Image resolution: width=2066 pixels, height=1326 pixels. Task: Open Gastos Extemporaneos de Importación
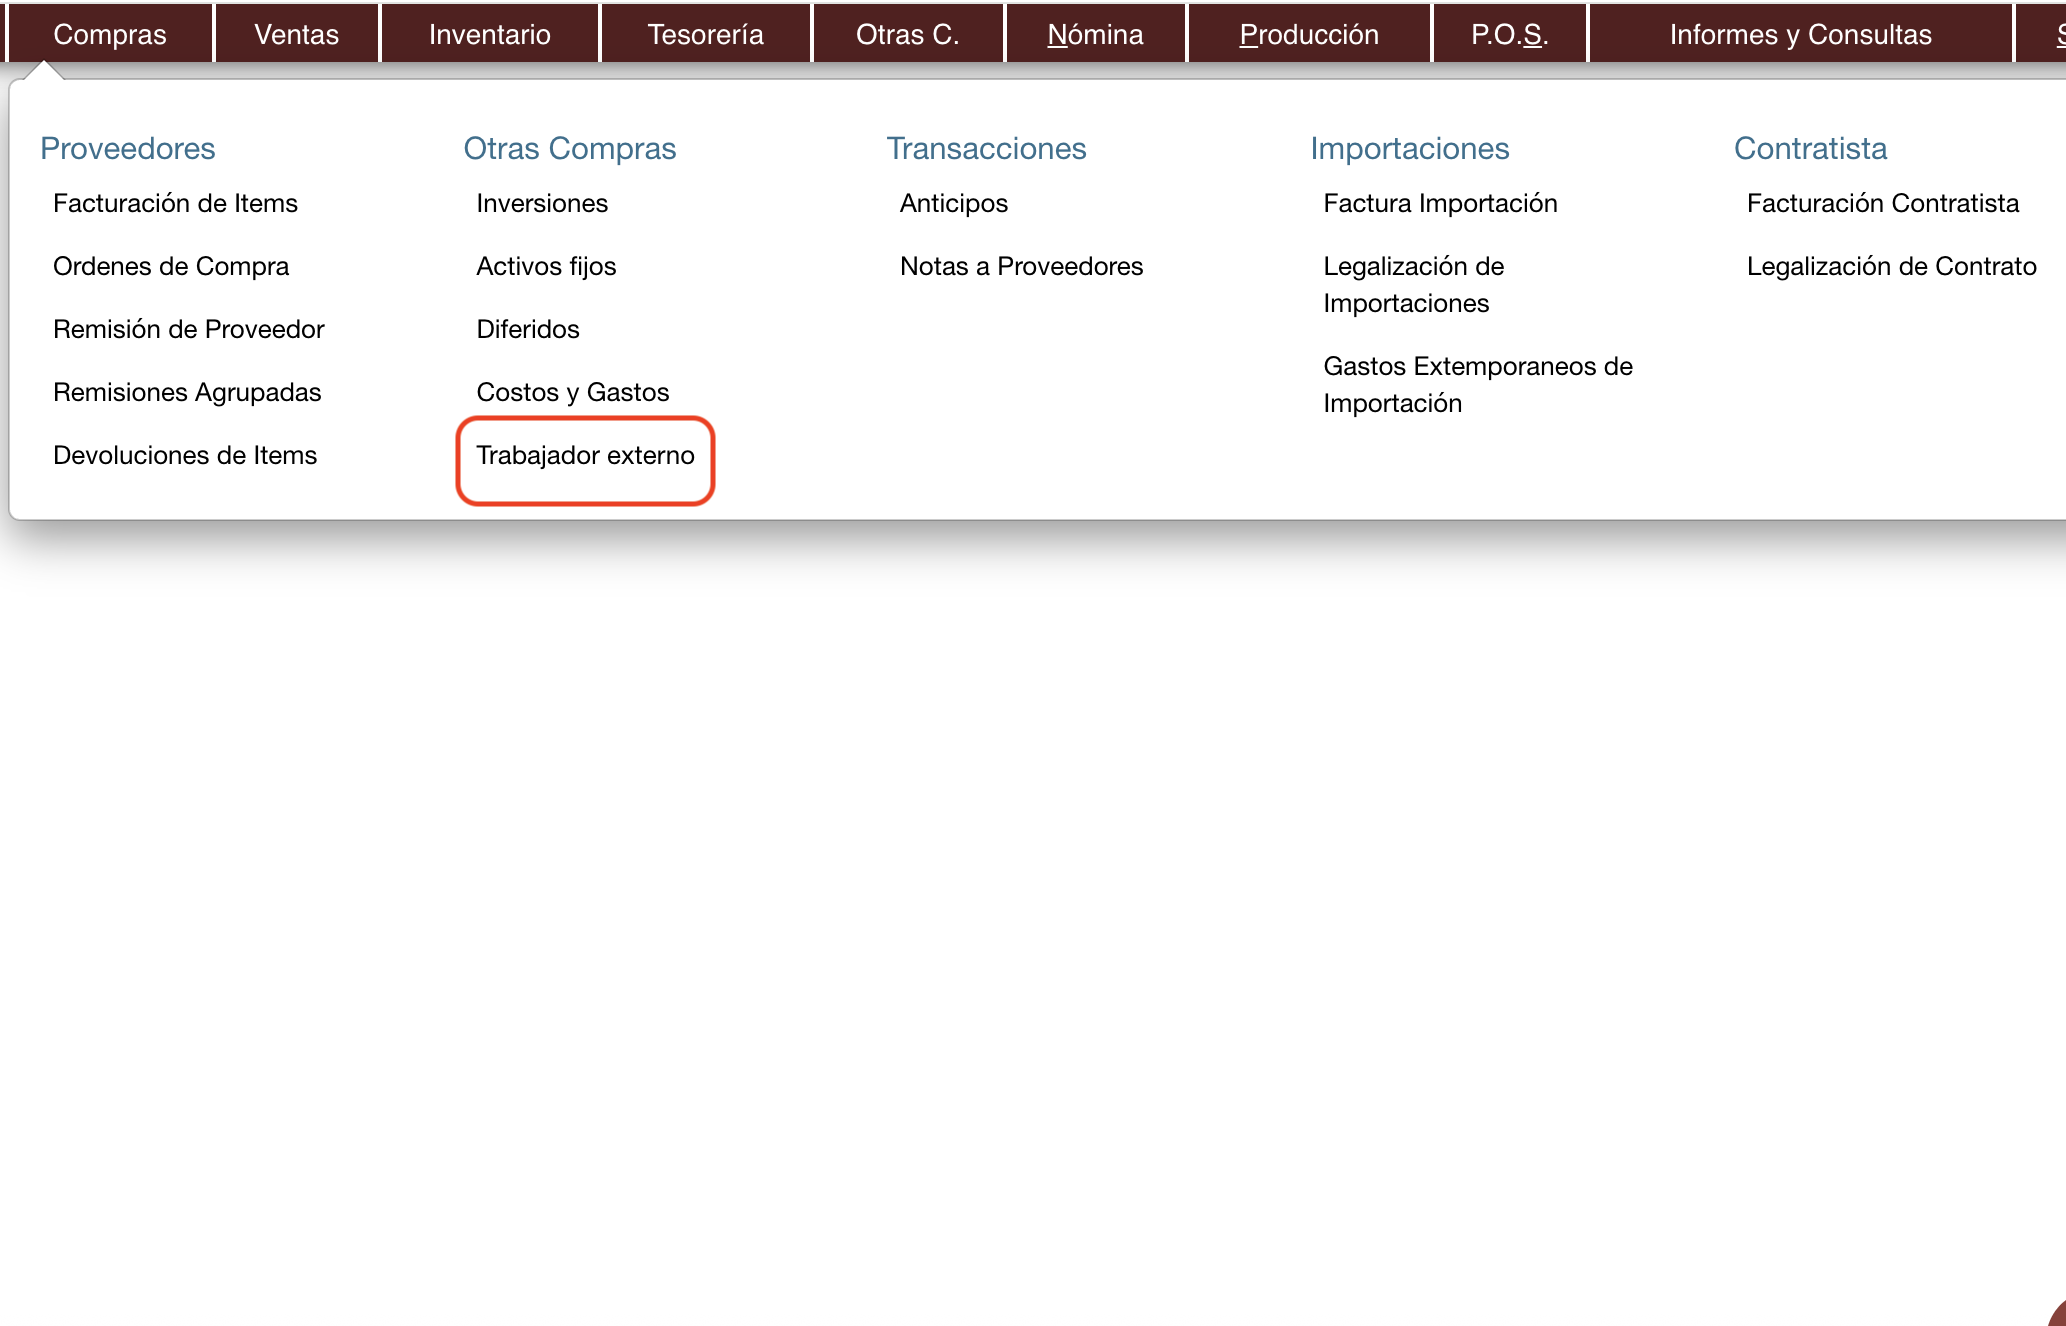(1477, 385)
